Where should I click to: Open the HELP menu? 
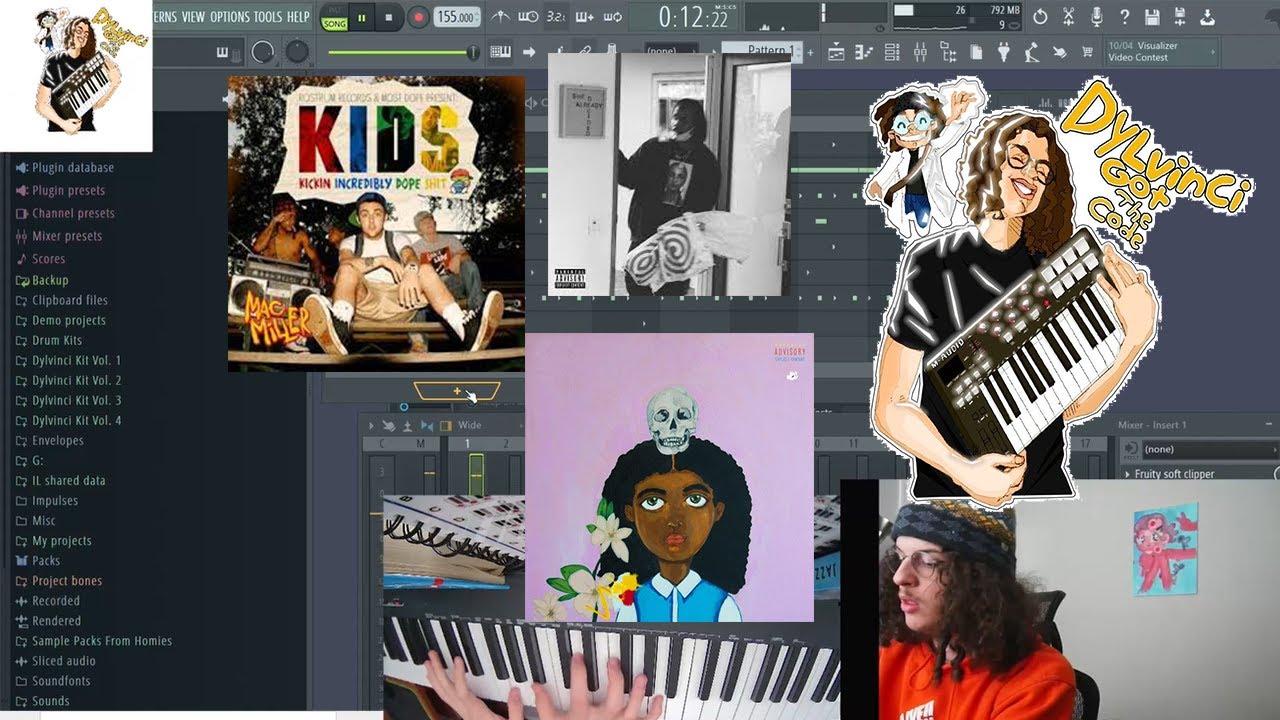coord(298,17)
